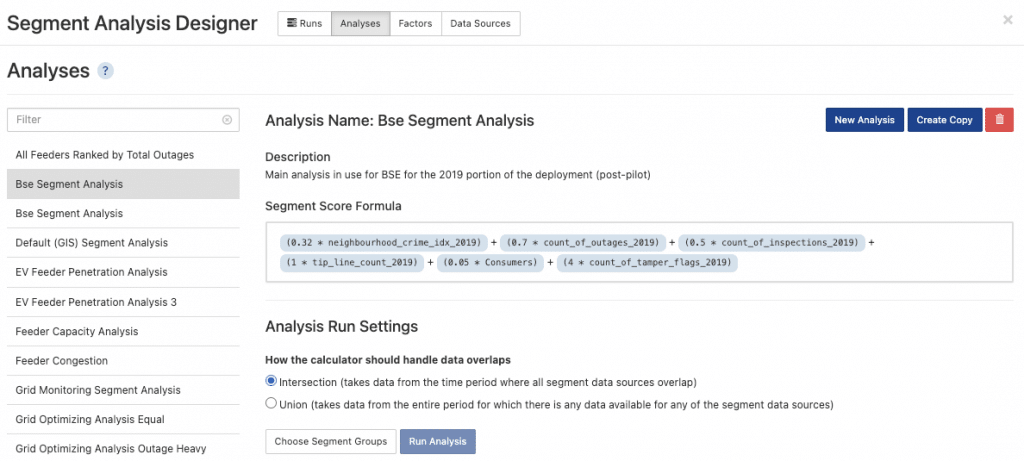1024x461 pixels.
Task: Select the Intersection overlap option
Action: (271, 382)
